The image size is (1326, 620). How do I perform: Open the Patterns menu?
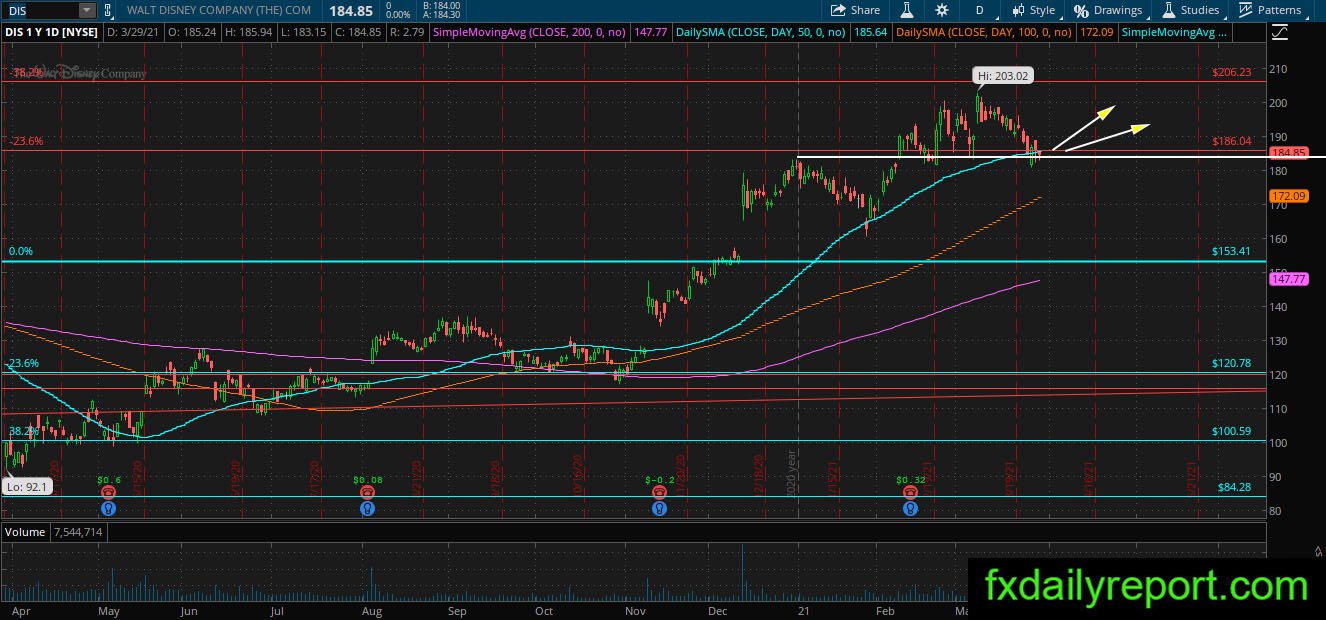click(x=1270, y=10)
